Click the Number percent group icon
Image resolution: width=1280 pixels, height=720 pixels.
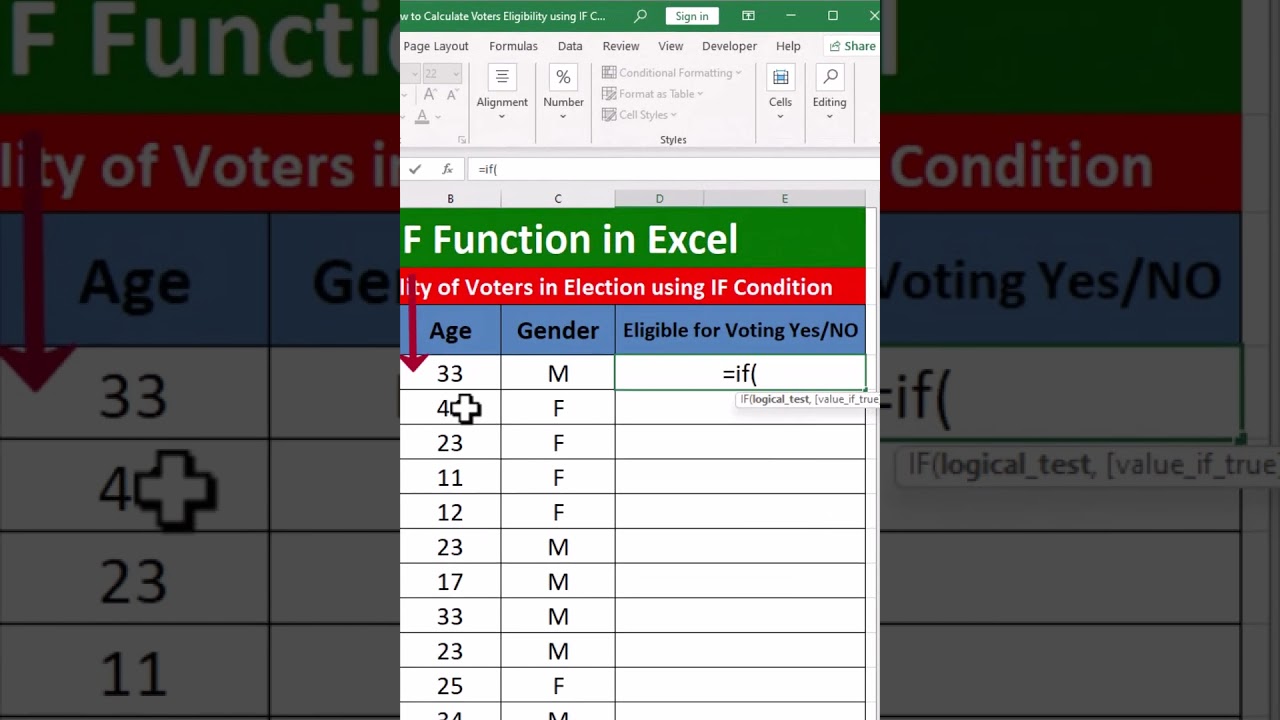pos(563,78)
